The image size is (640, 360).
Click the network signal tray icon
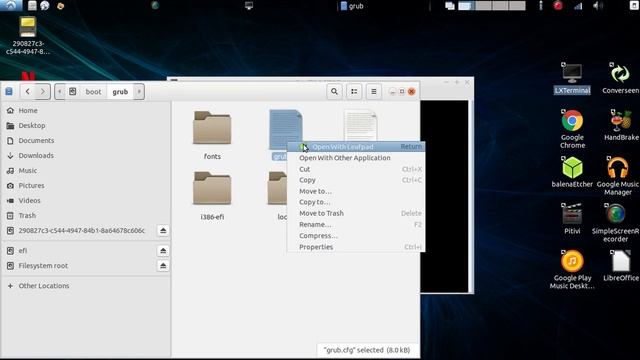click(578, 6)
